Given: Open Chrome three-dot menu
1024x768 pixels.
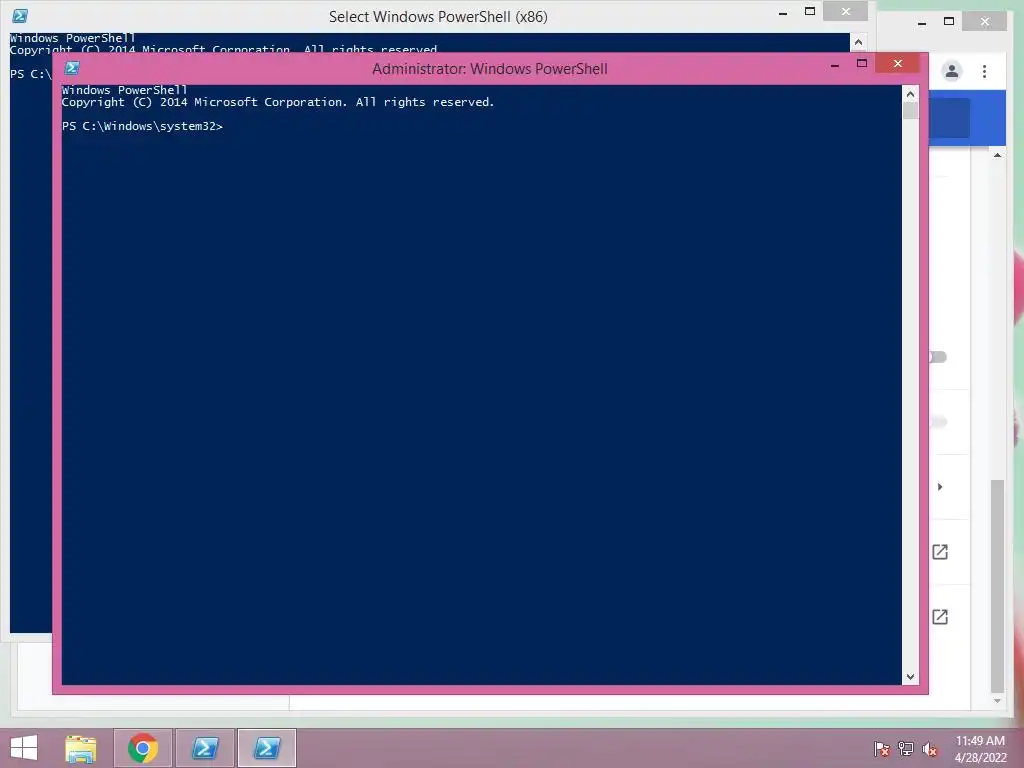Looking at the screenshot, I should [984, 71].
